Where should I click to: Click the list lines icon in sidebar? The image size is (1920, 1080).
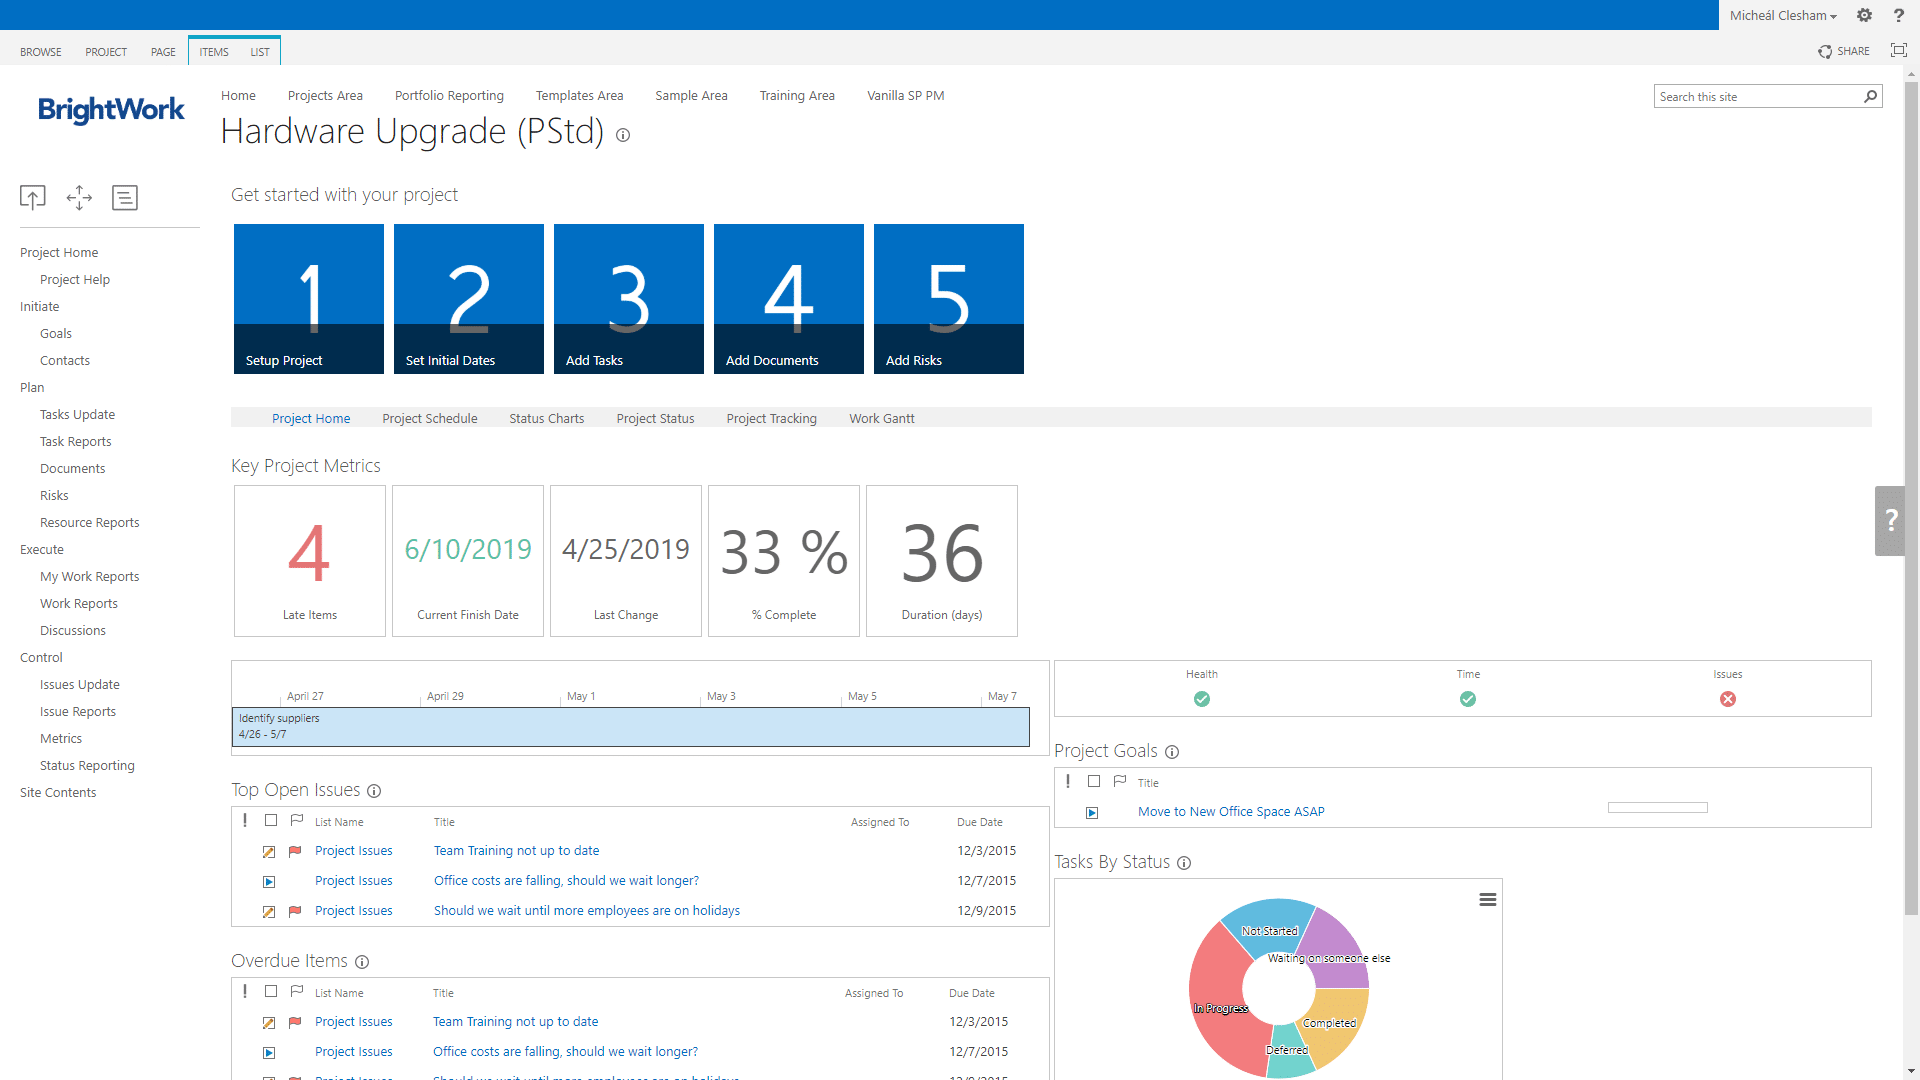coord(125,198)
